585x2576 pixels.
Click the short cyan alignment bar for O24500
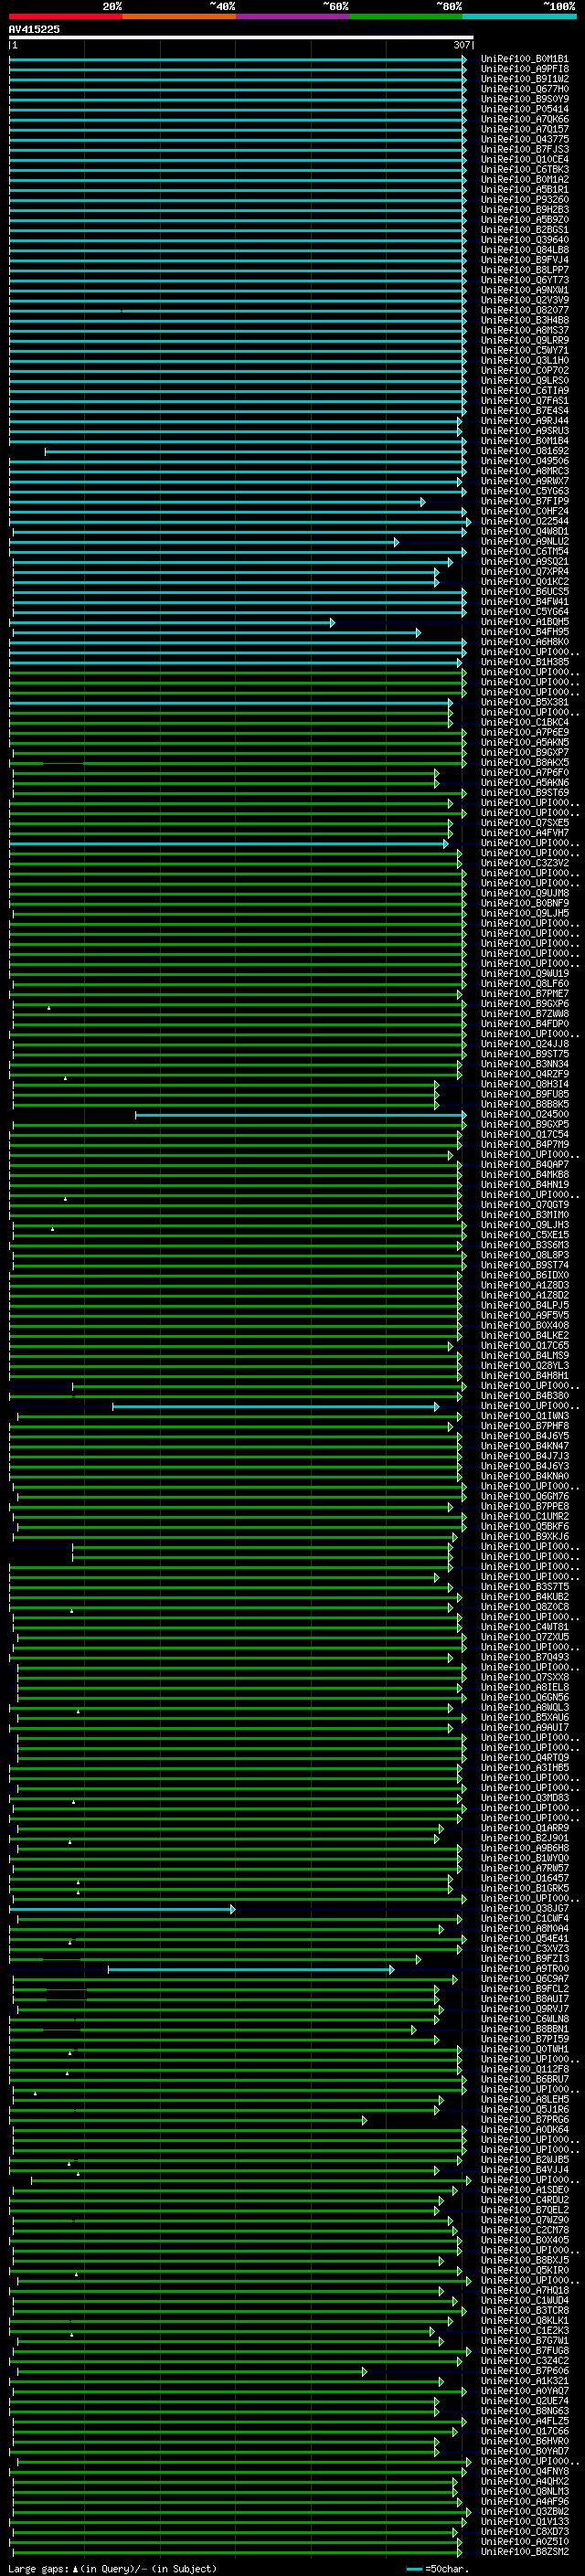[300, 1115]
